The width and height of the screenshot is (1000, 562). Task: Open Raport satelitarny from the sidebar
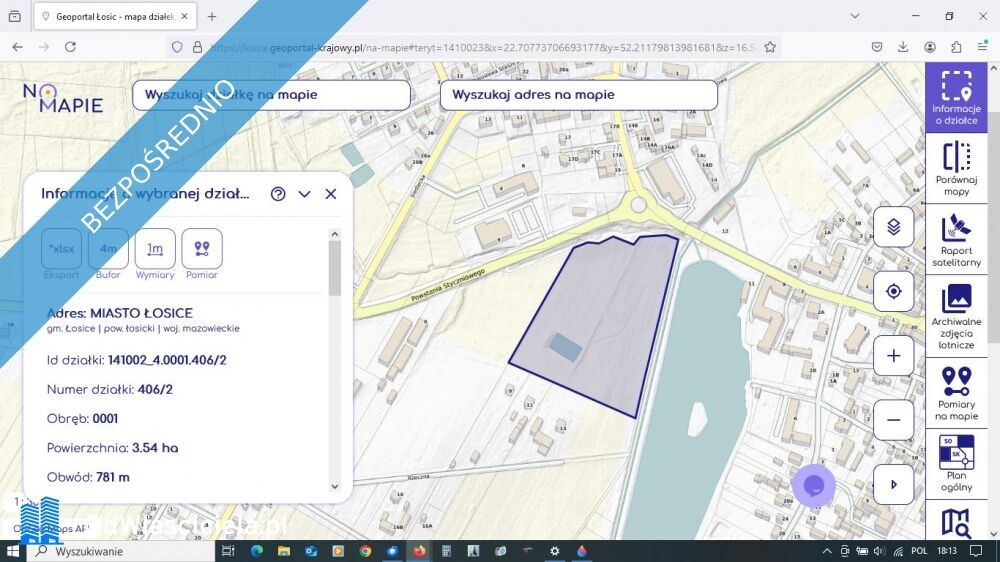pyautogui.click(x=956, y=240)
